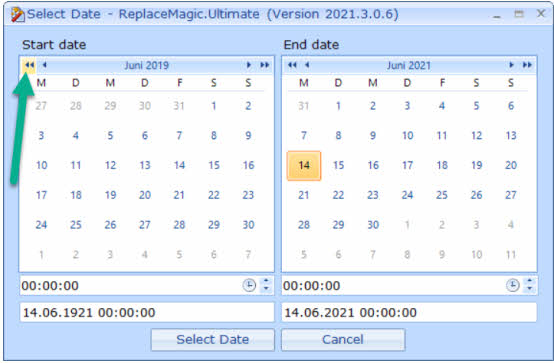Select day 22 in Start date calendar
Viewport: 554px width, 363px height.
(x=214, y=195)
